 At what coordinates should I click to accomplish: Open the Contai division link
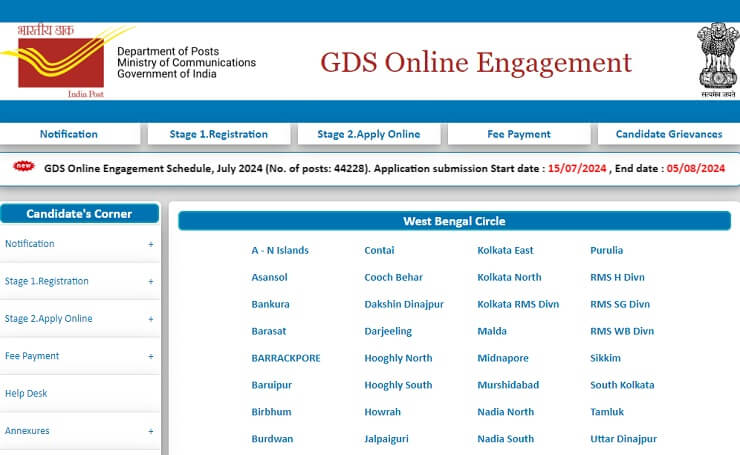(379, 250)
